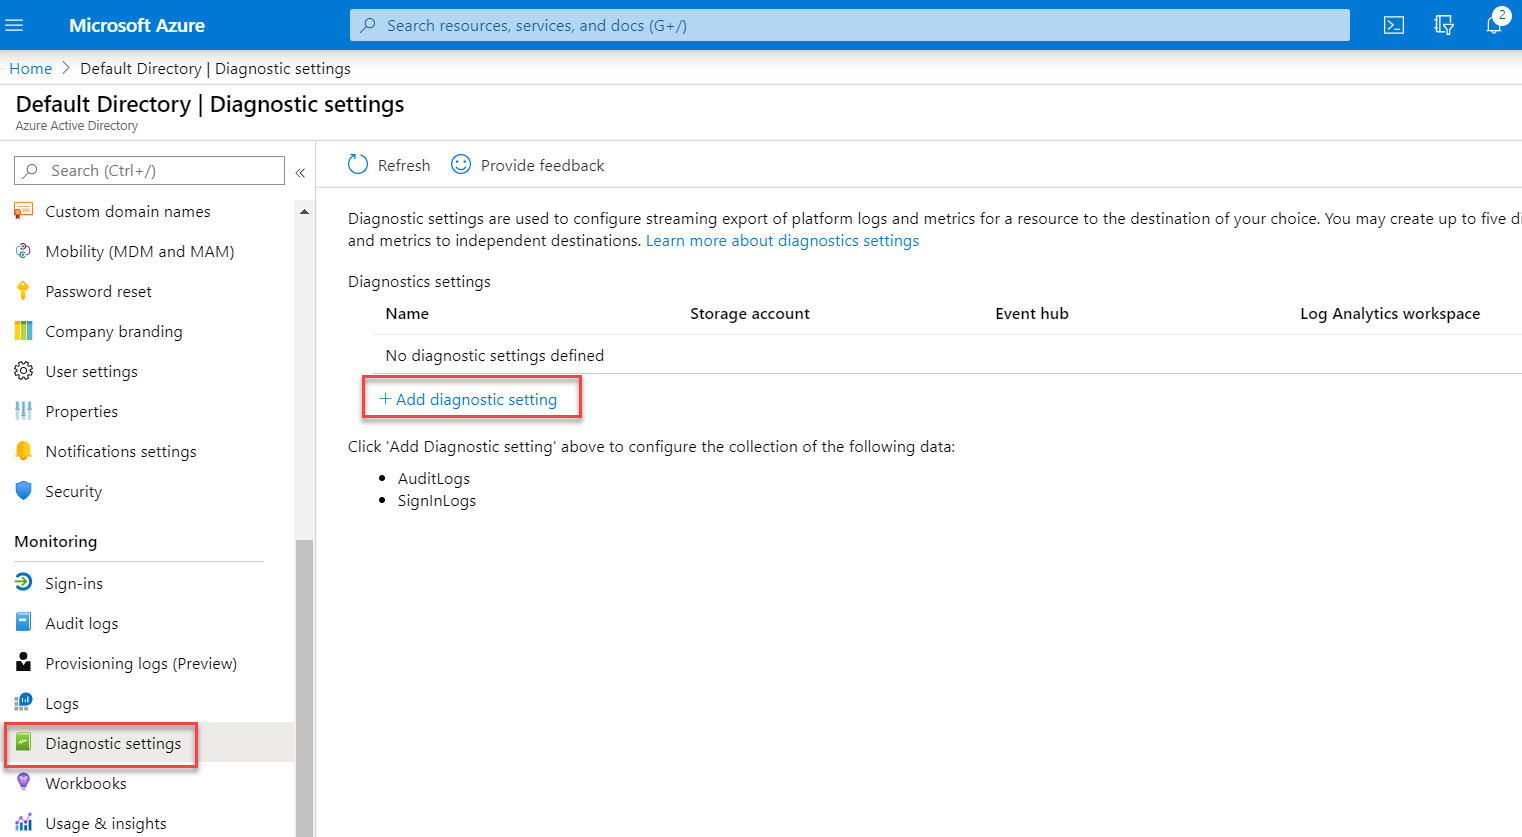
Task: Focus the sidebar Search (Ctrl+/) field
Action: (149, 171)
